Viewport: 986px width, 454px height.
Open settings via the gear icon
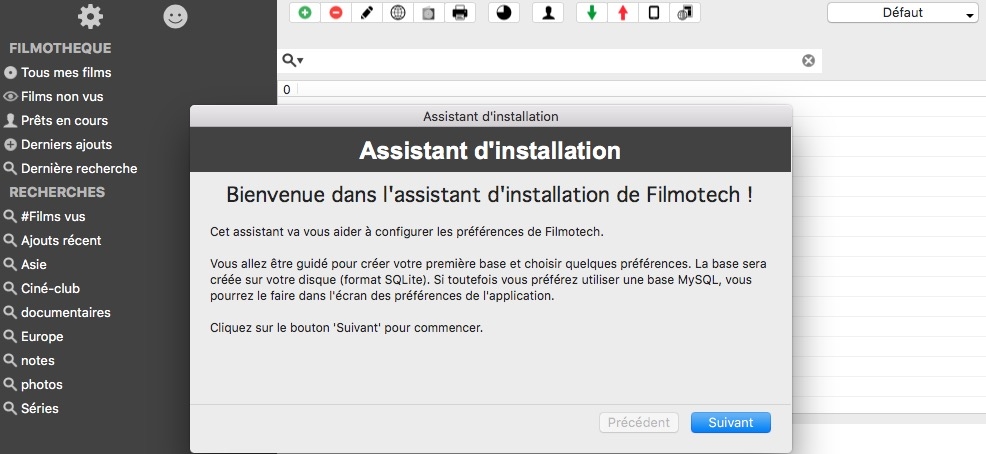pyautogui.click(x=90, y=16)
